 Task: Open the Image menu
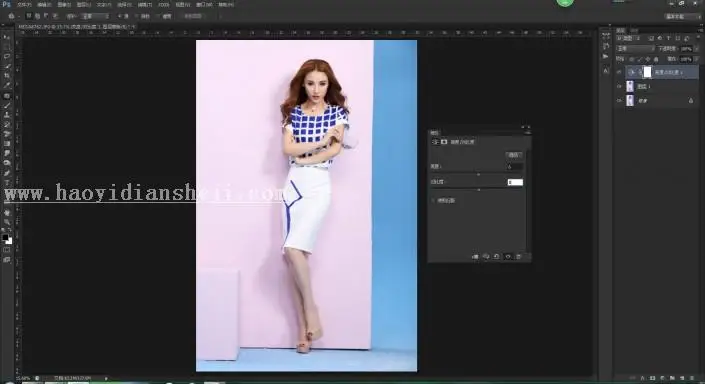coord(64,4)
